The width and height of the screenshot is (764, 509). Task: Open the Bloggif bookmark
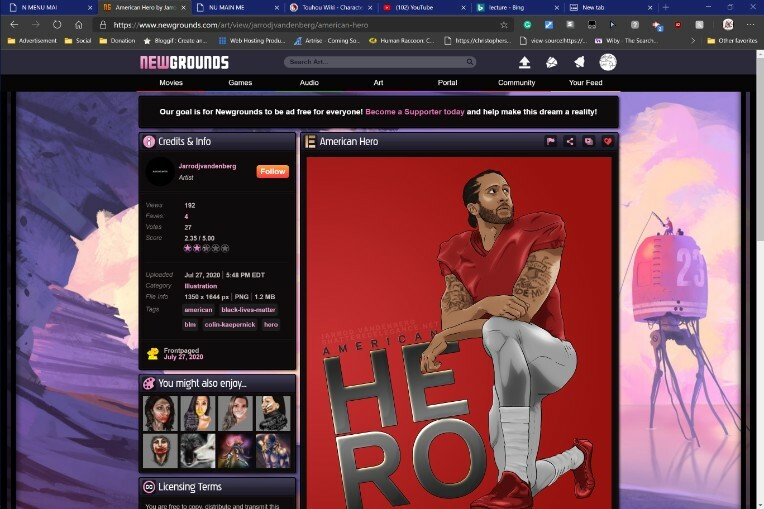pyautogui.click(x=175, y=41)
